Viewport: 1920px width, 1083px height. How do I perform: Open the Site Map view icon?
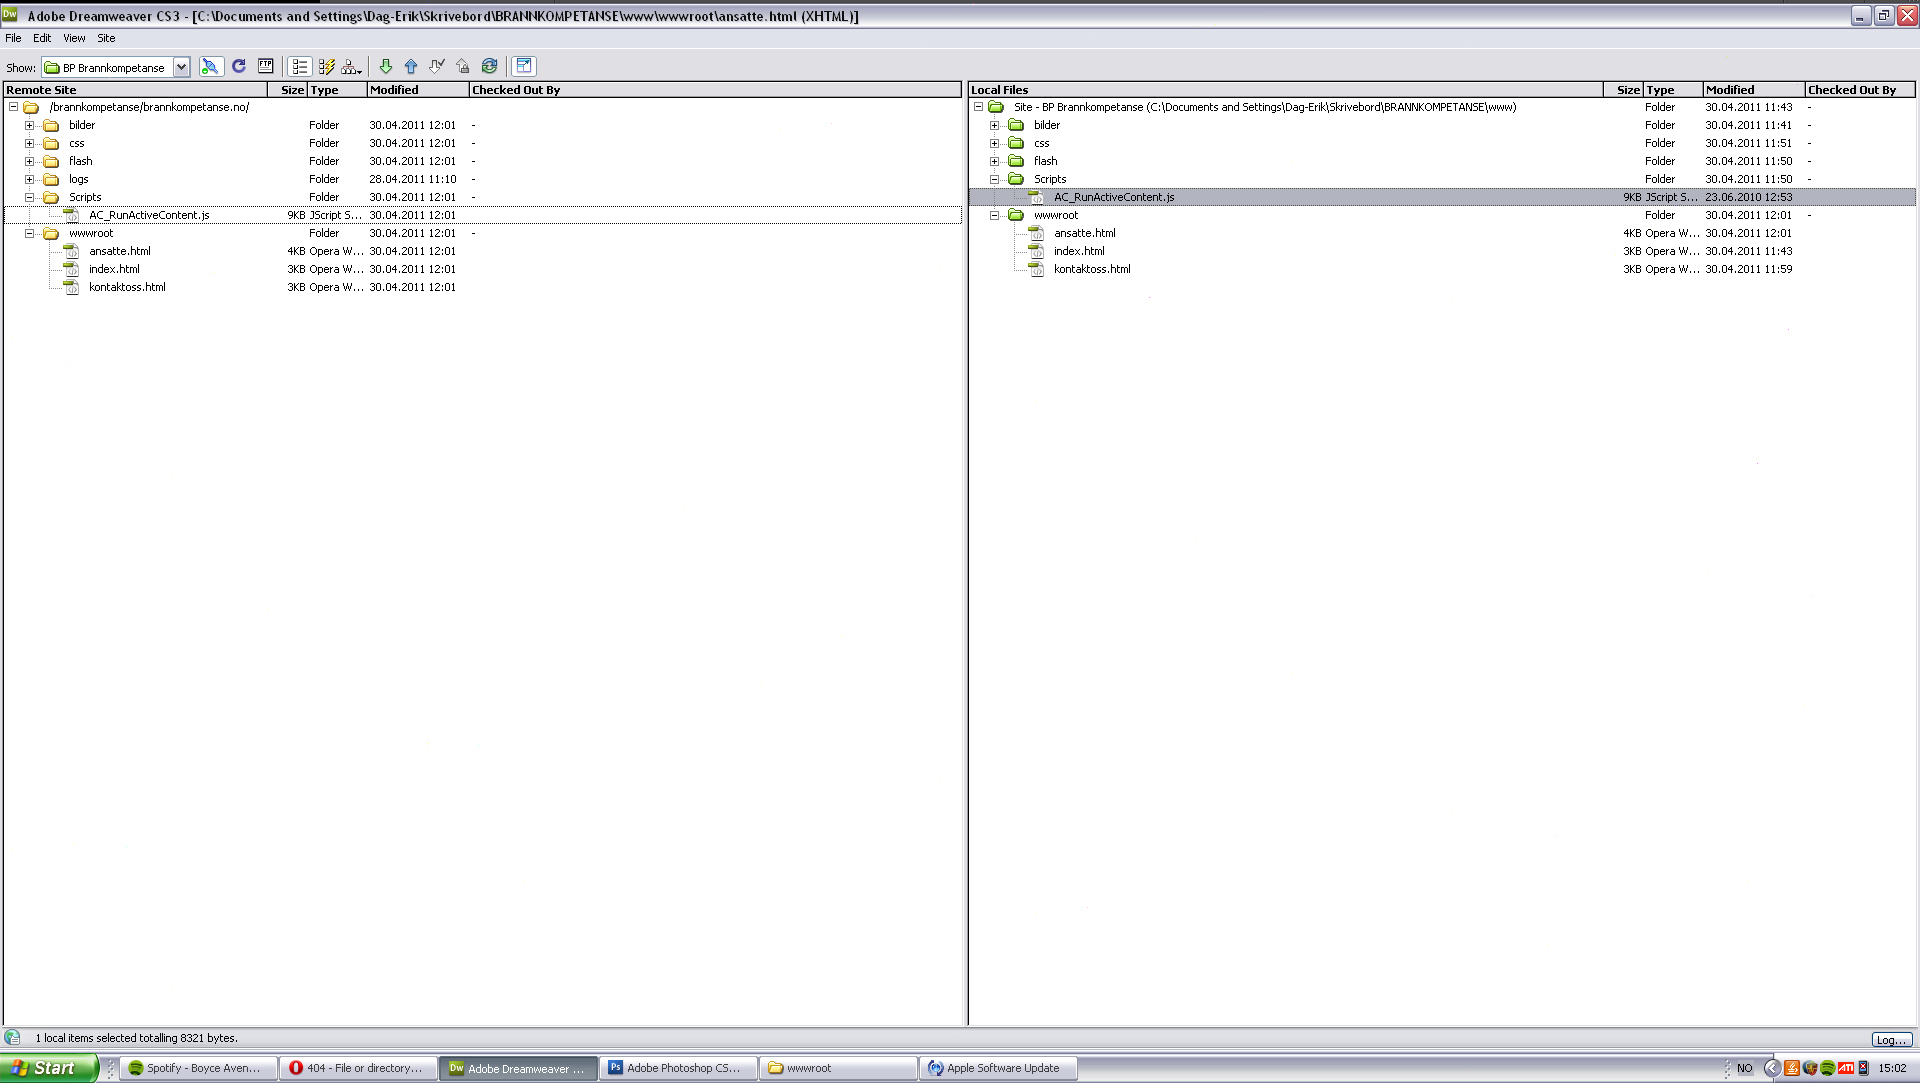pos(351,67)
